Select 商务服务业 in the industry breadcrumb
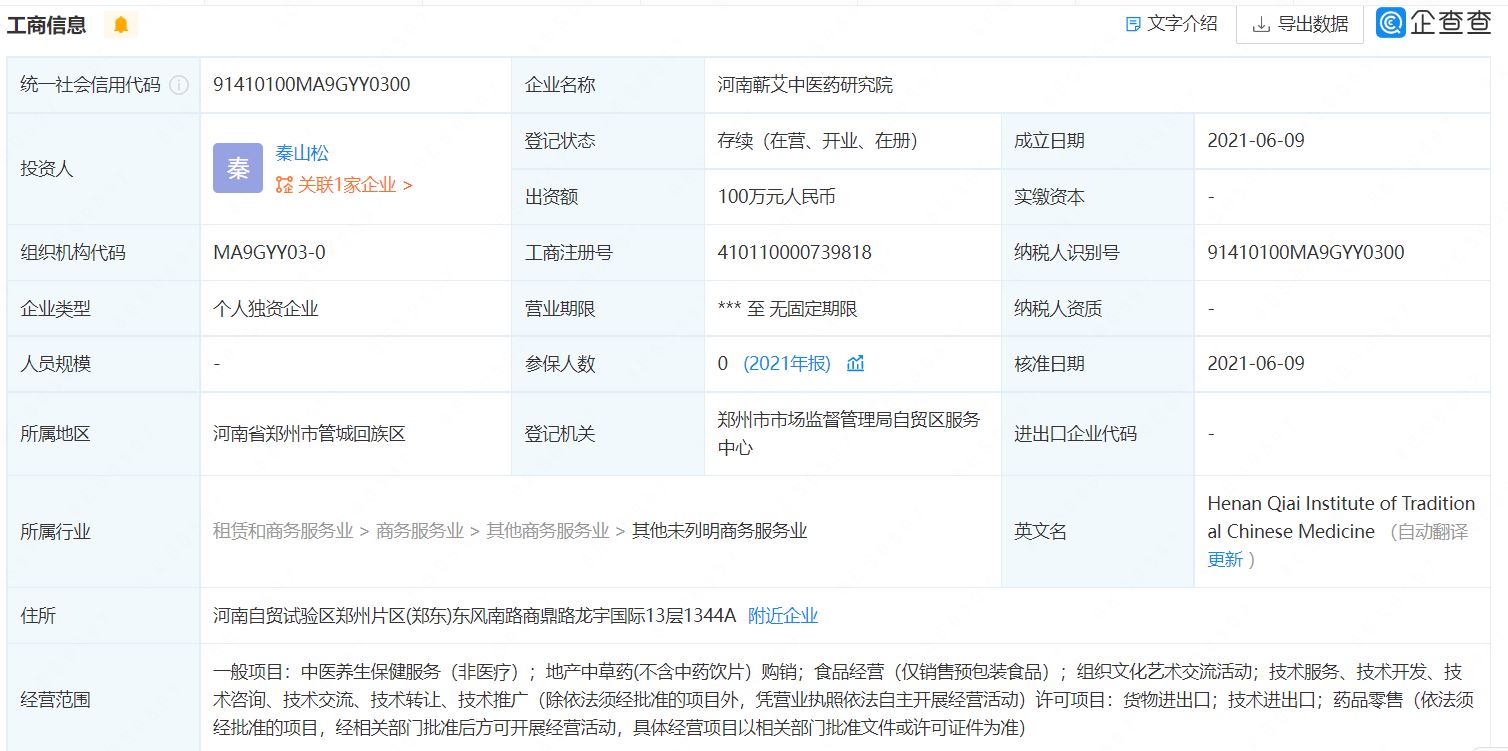This screenshot has width=1508, height=751. point(420,531)
